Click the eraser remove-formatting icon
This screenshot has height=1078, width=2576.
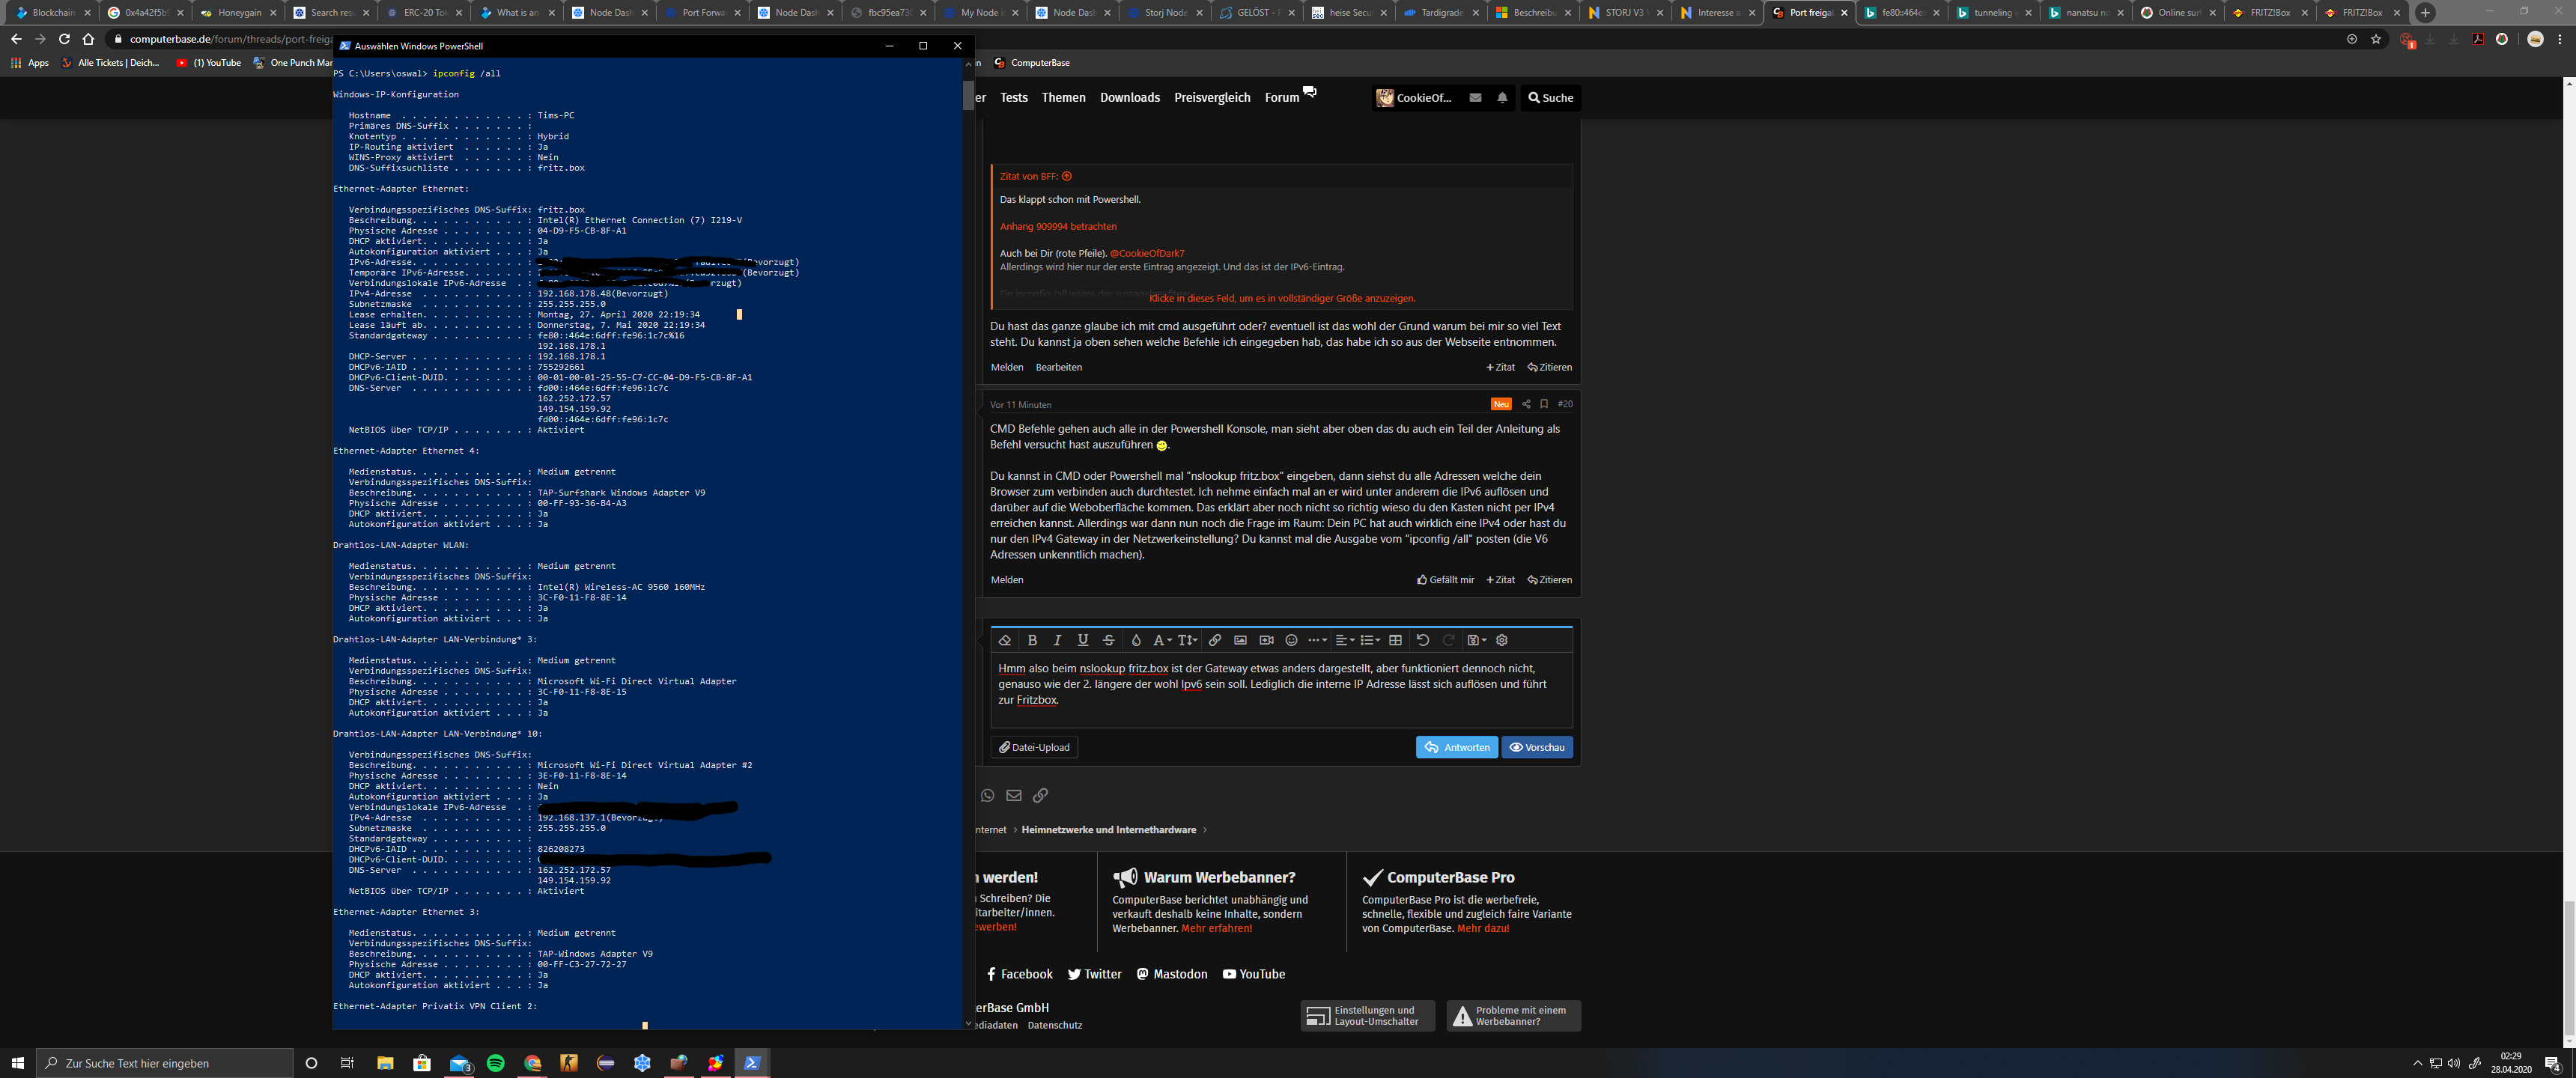pos(1005,640)
